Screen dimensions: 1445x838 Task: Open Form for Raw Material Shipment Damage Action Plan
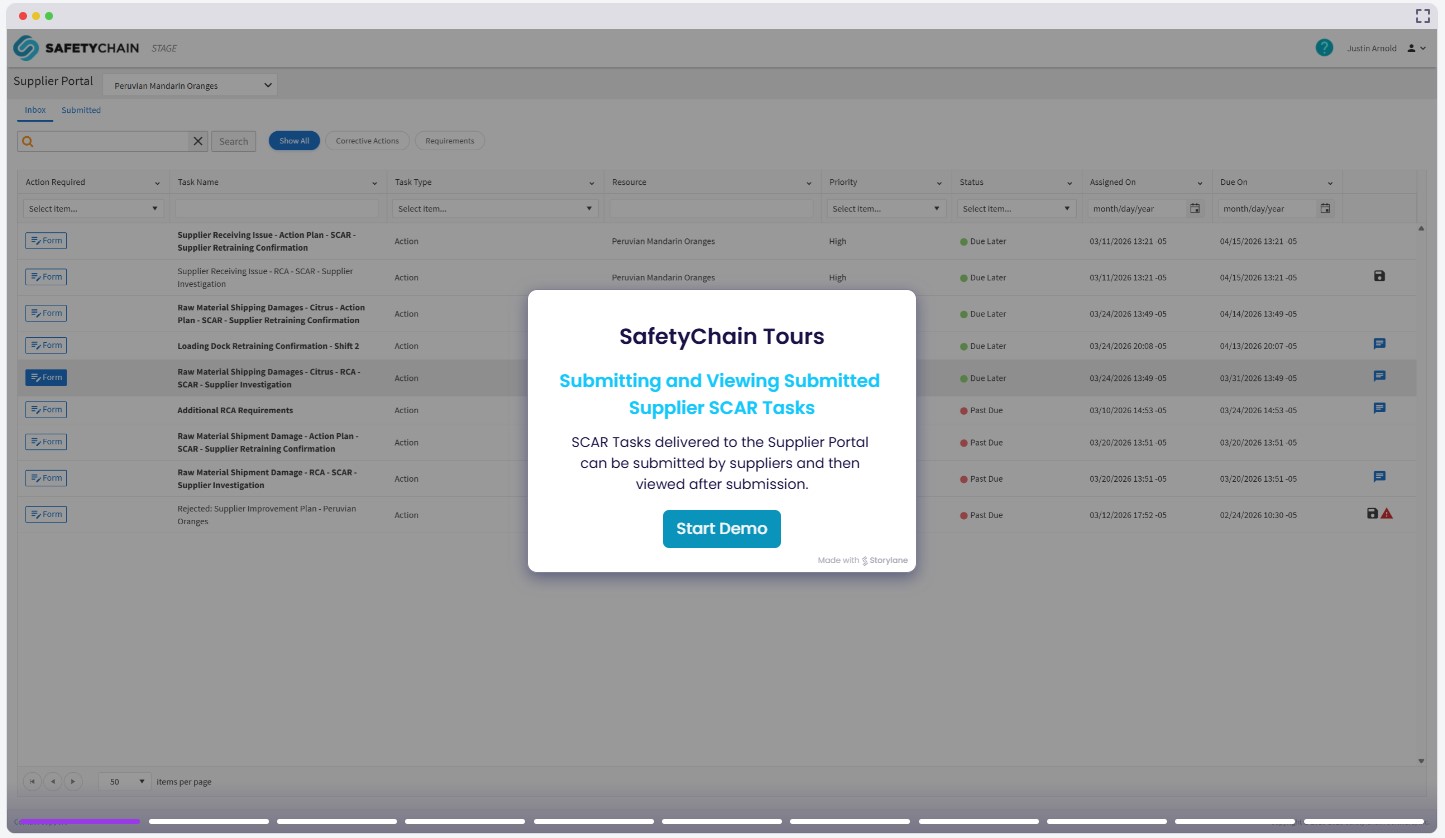(46, 441)
